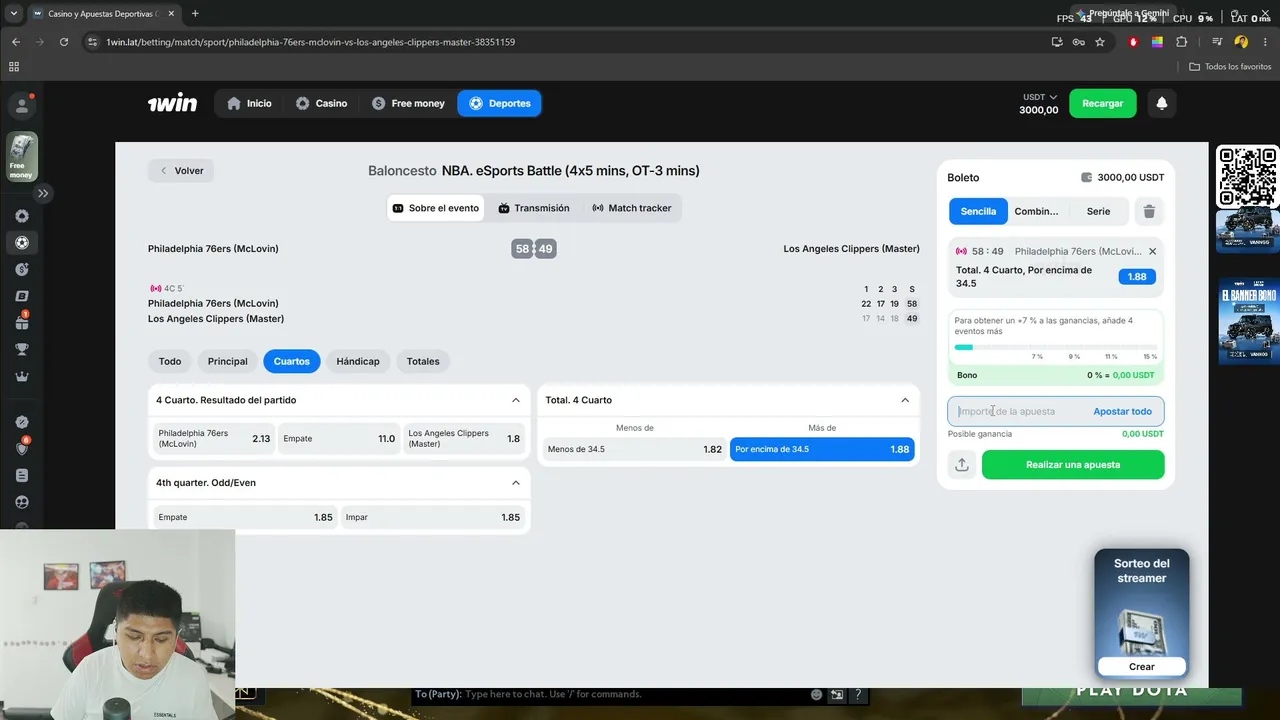Open the gift box sidebar icon

point(22,322)
